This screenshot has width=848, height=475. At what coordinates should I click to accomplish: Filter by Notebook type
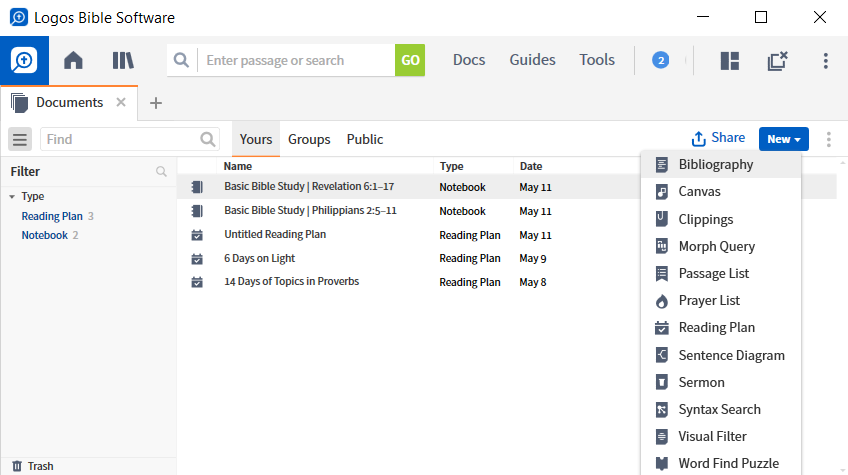45,235
